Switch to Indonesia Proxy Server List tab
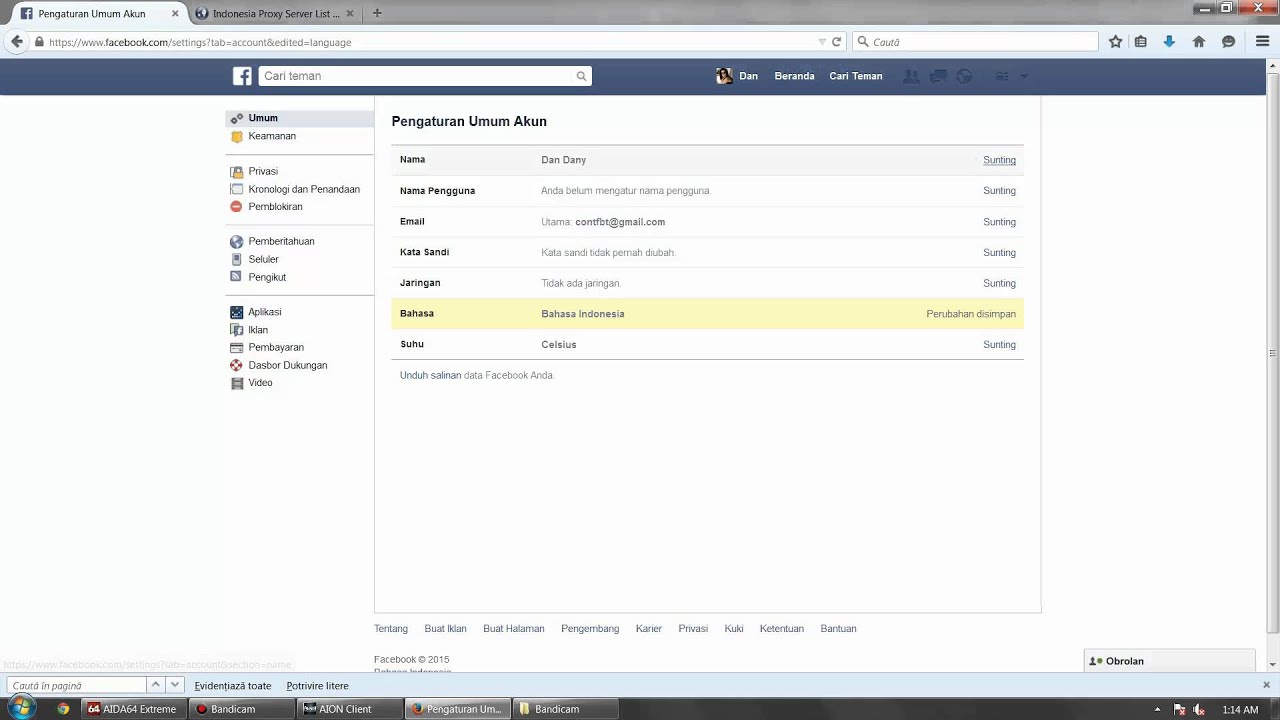Screen dimensions: 1280x720 (x=276, y=14)
